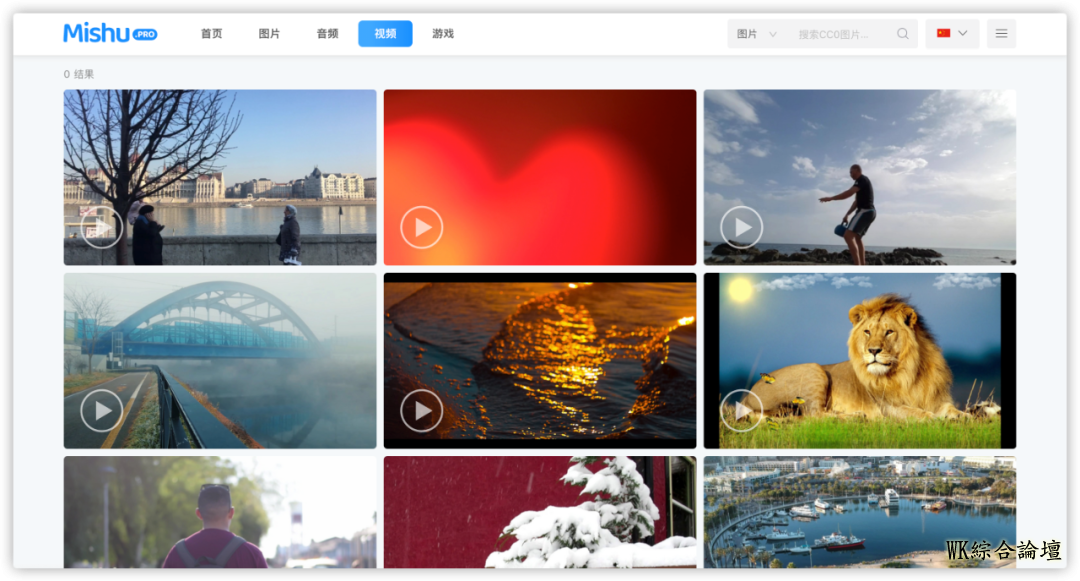Open the hamburger menu
Screen dimensions: 1080x581
(1001, 34)
